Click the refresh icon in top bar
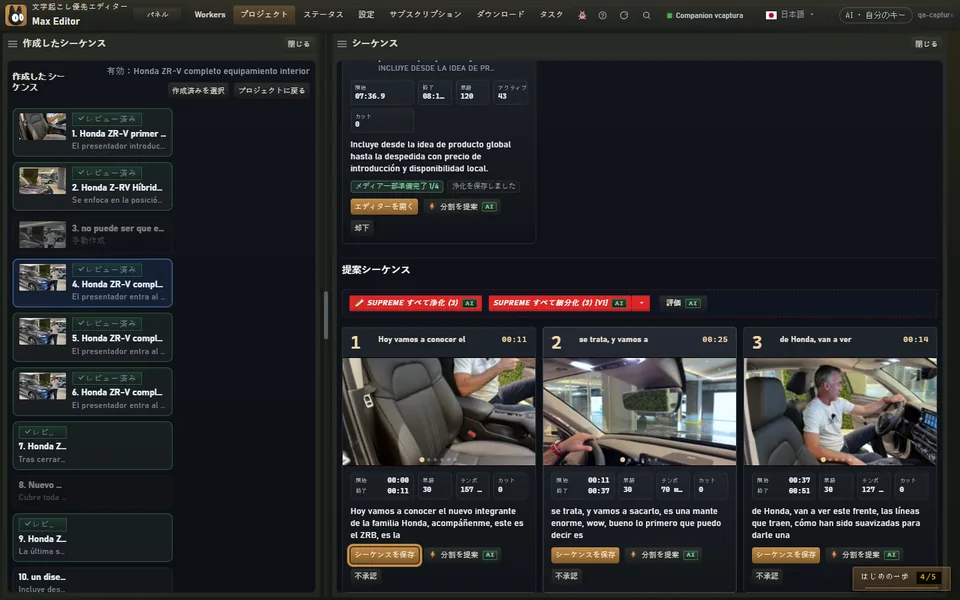 coord(624,15)
